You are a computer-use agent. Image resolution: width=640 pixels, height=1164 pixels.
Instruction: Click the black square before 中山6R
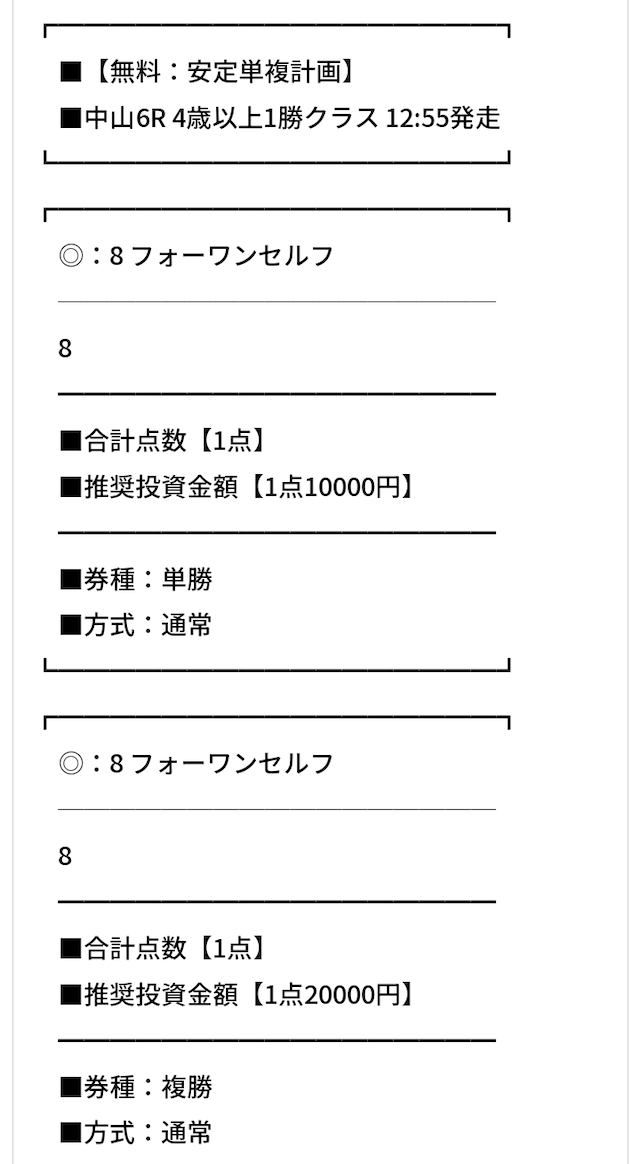71,118
